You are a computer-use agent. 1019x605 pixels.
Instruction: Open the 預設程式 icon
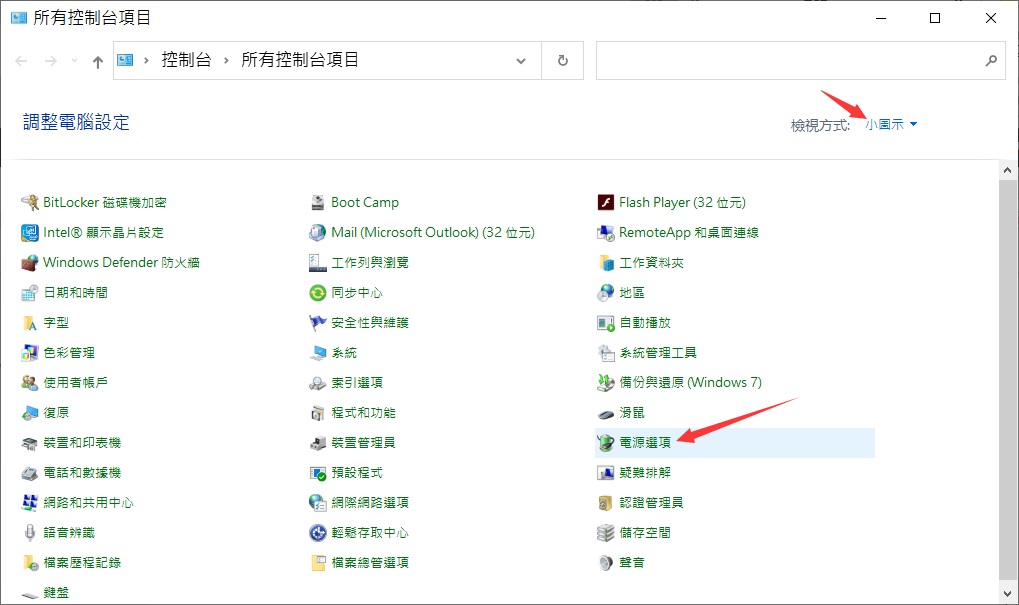point(318,472)
